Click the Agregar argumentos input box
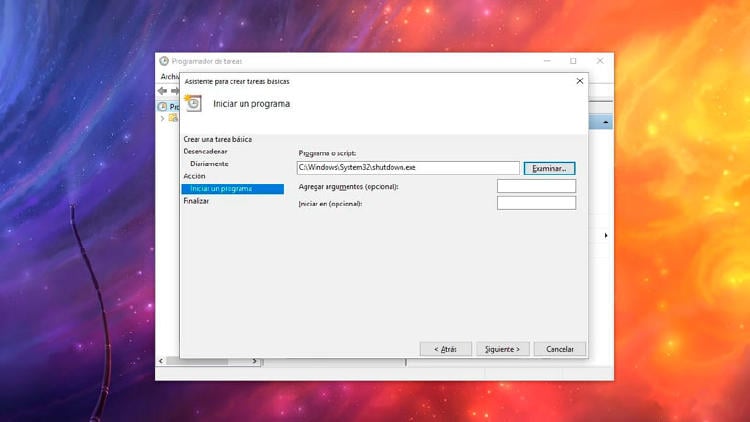 [536, 186]
